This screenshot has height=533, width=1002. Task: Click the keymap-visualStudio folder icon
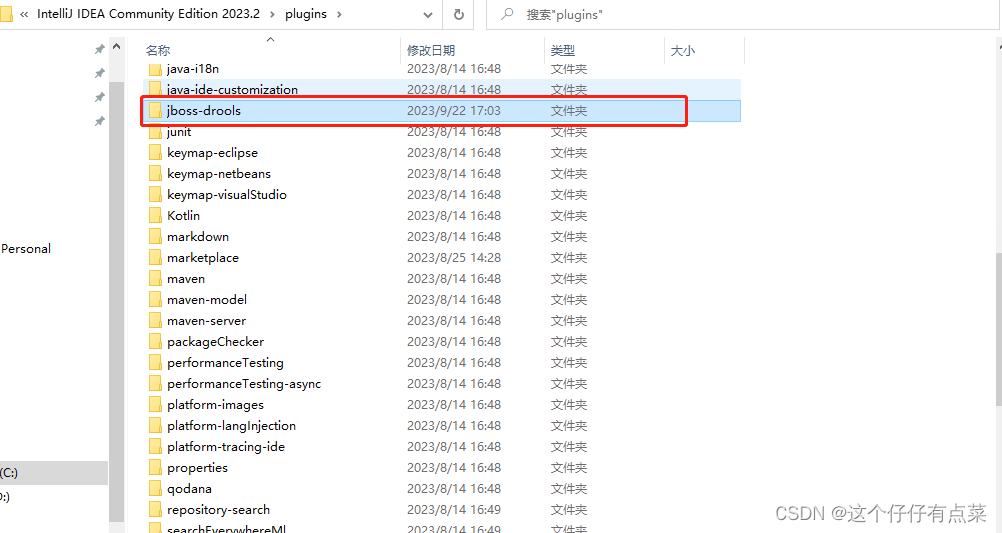(155, 195)
